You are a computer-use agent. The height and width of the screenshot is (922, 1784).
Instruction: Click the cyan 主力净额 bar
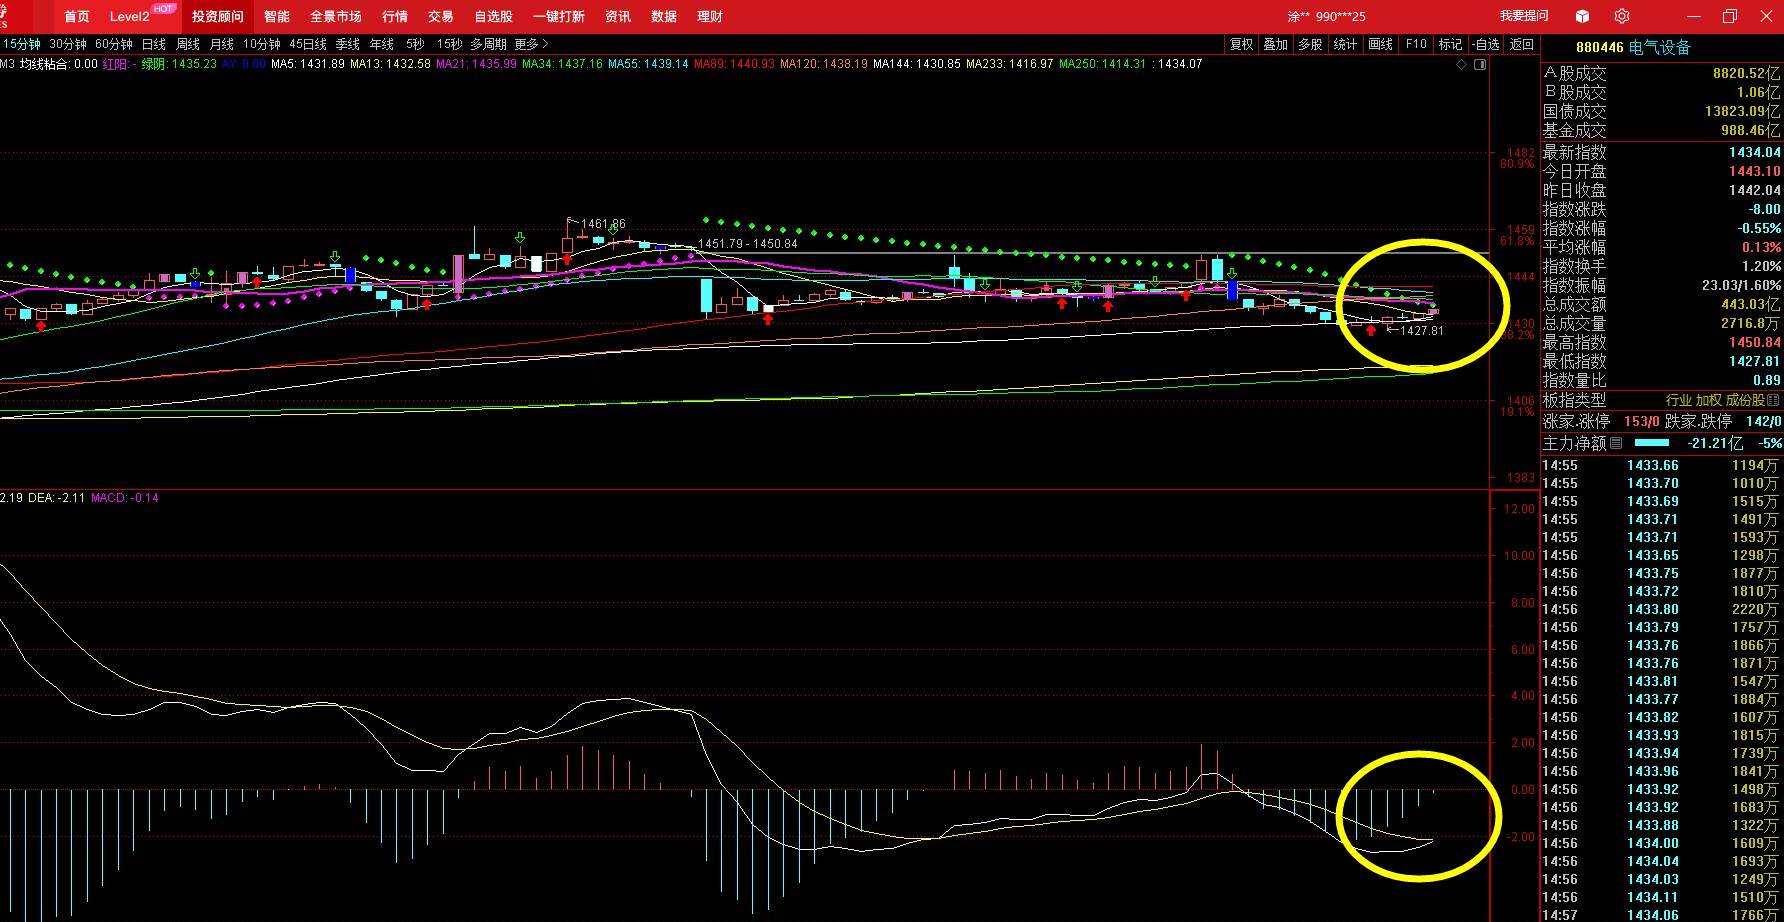pyautogui.click(x=1652, y=442)
